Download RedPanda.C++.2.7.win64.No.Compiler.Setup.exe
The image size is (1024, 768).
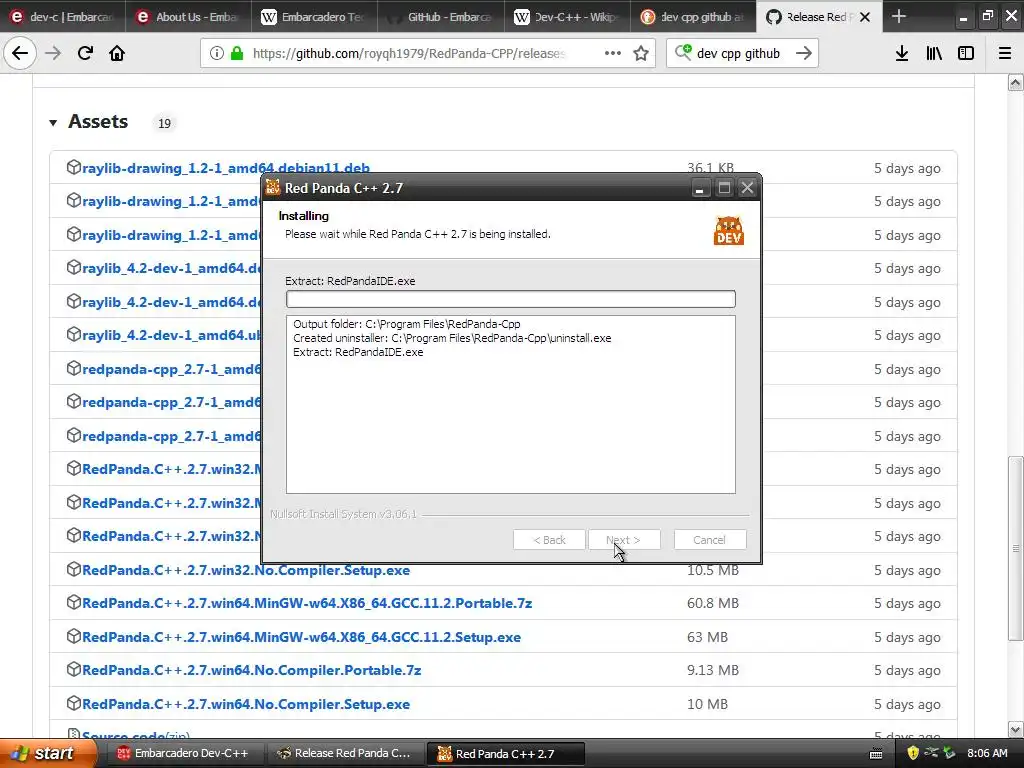(x=246, y=704)
